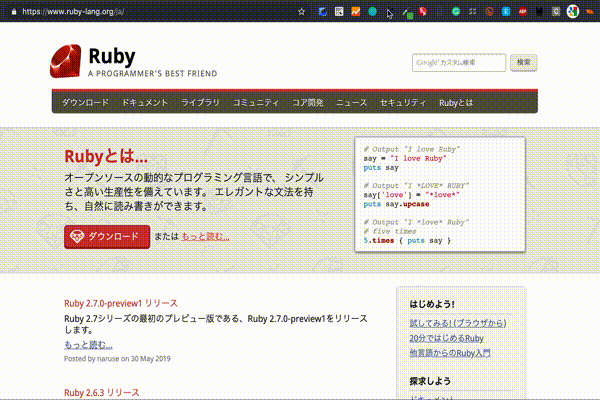Open the ドキュメント navigation menu item

pos(145,103)
